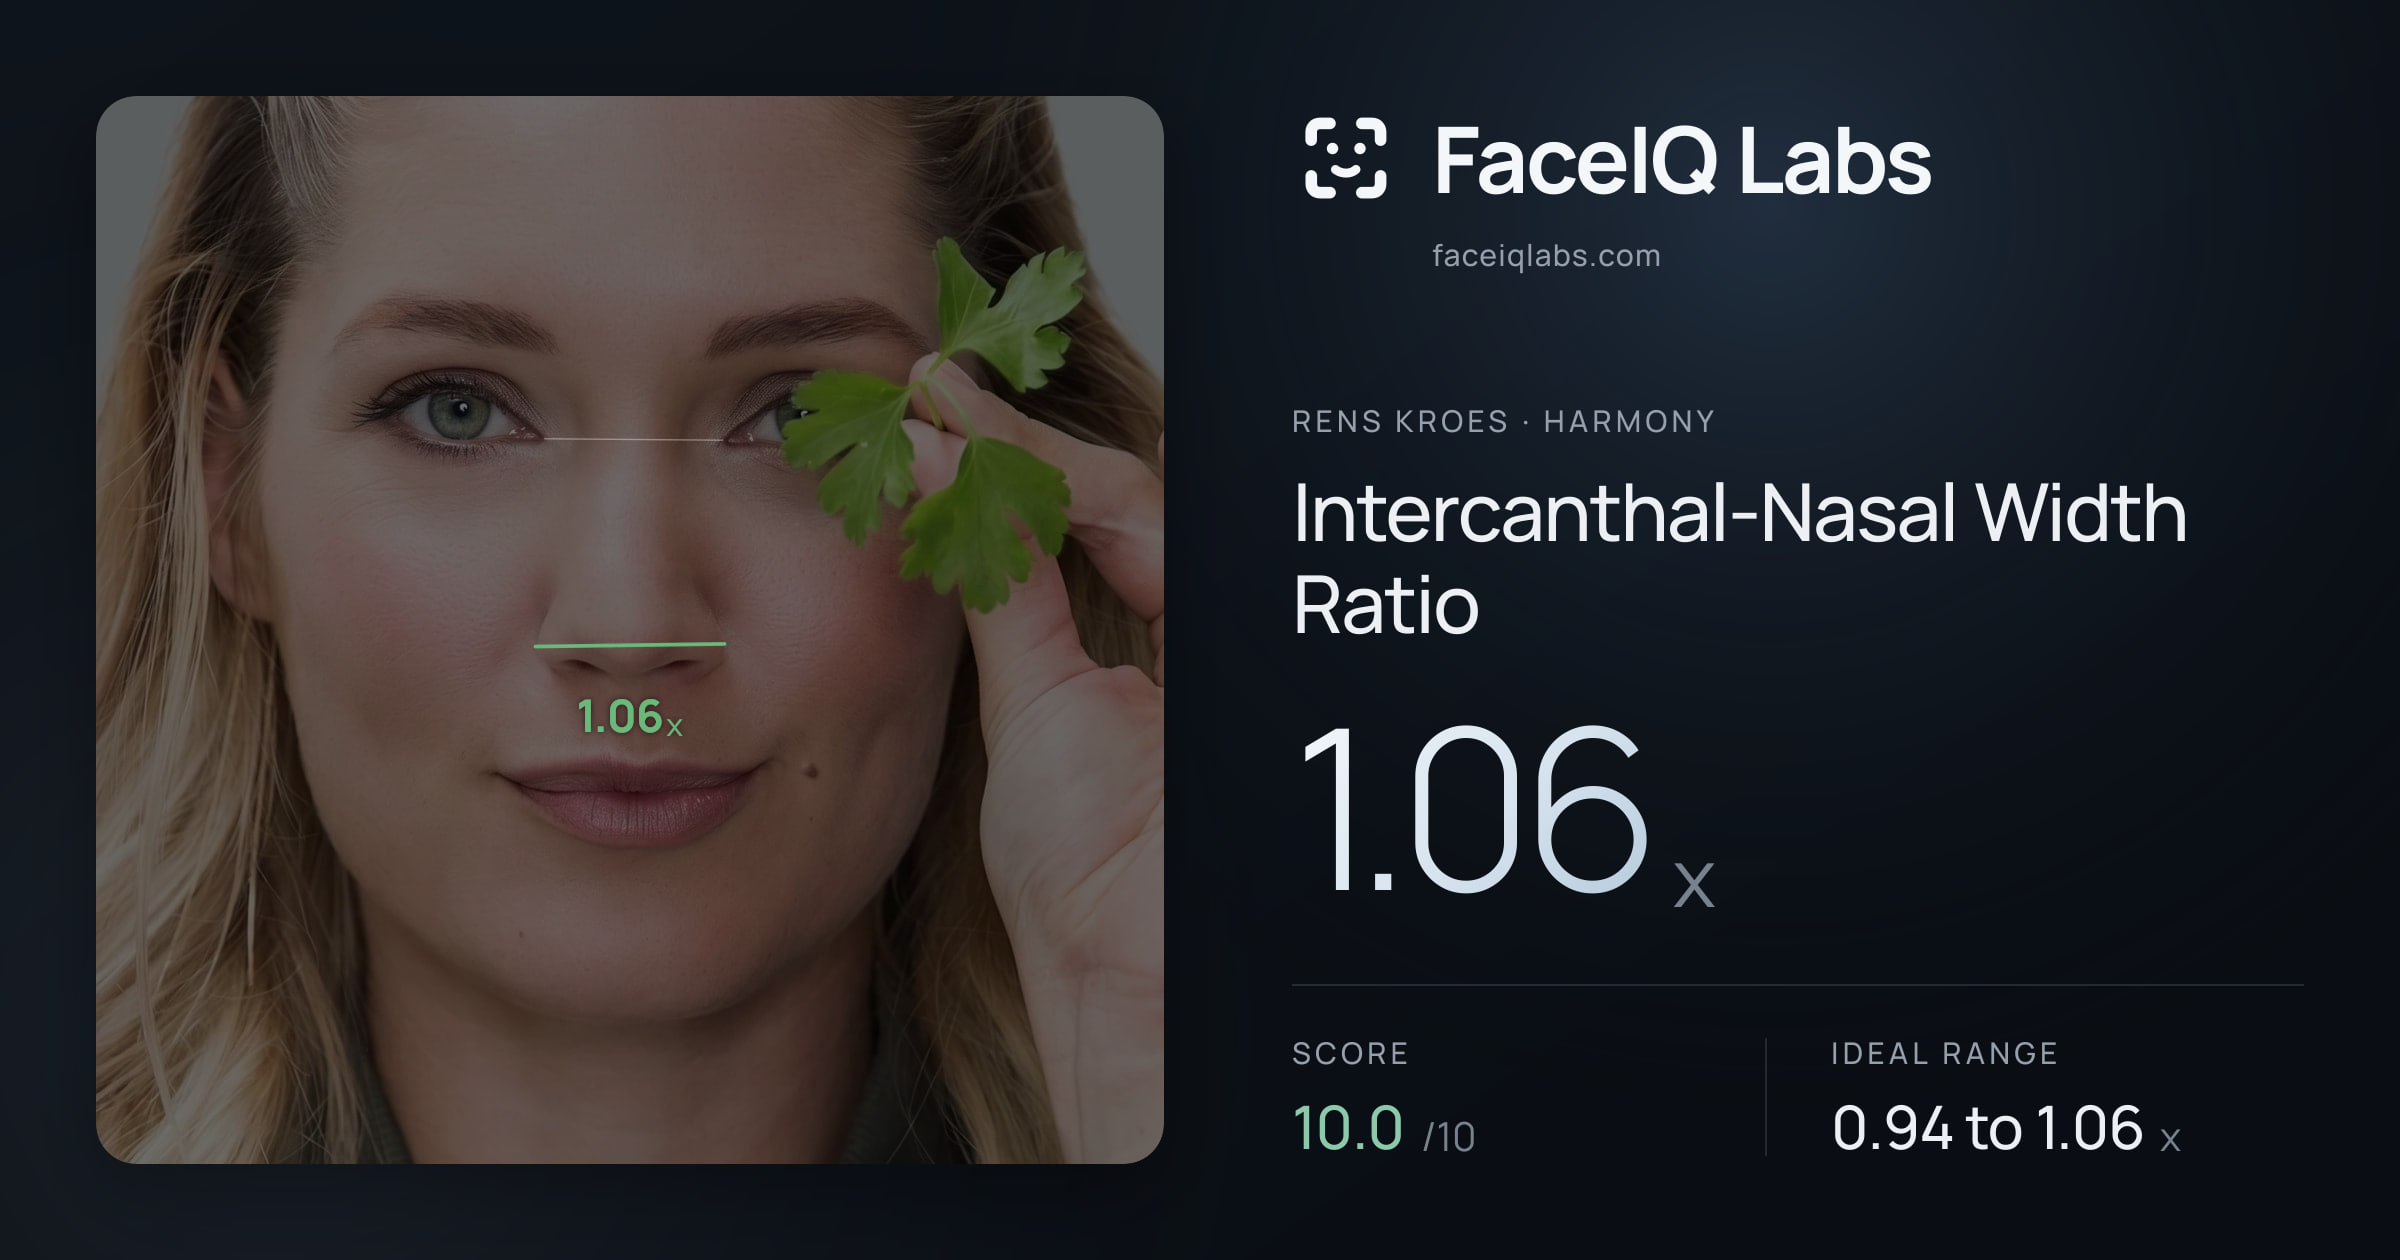Viewport: 2400px width, 1260px height.
Task: Click the IDEAL RANGE label
Action: pos(1944,1053)
